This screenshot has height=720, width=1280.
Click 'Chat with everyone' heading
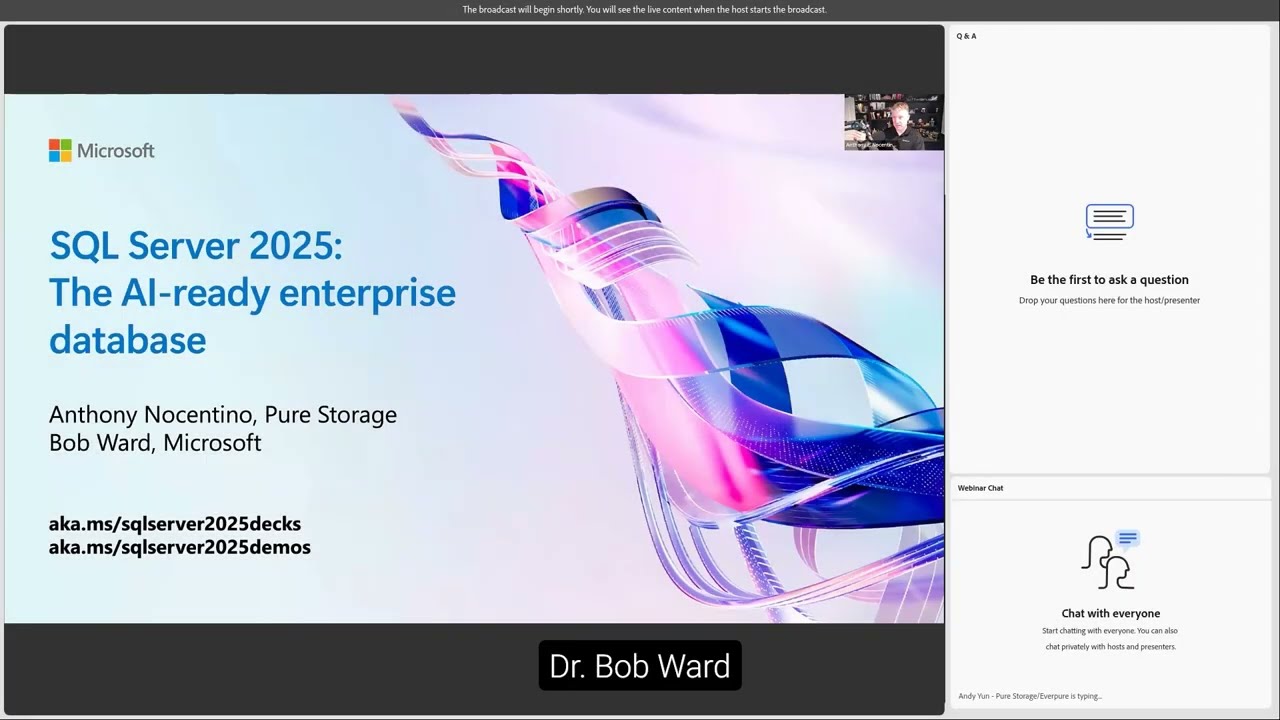coord(1111,613)
